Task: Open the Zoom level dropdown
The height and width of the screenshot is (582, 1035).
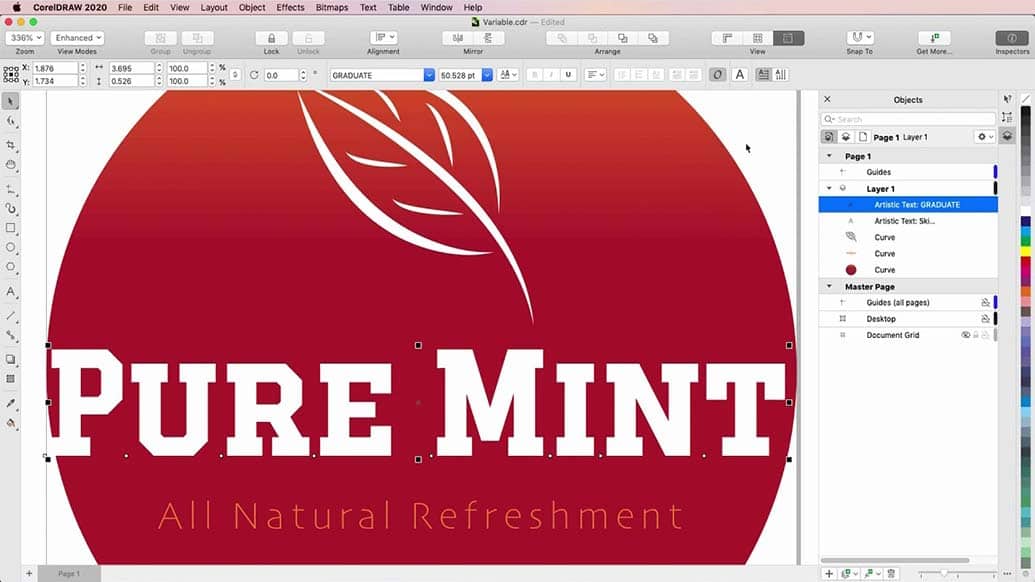Action: [x=24, y=38]
